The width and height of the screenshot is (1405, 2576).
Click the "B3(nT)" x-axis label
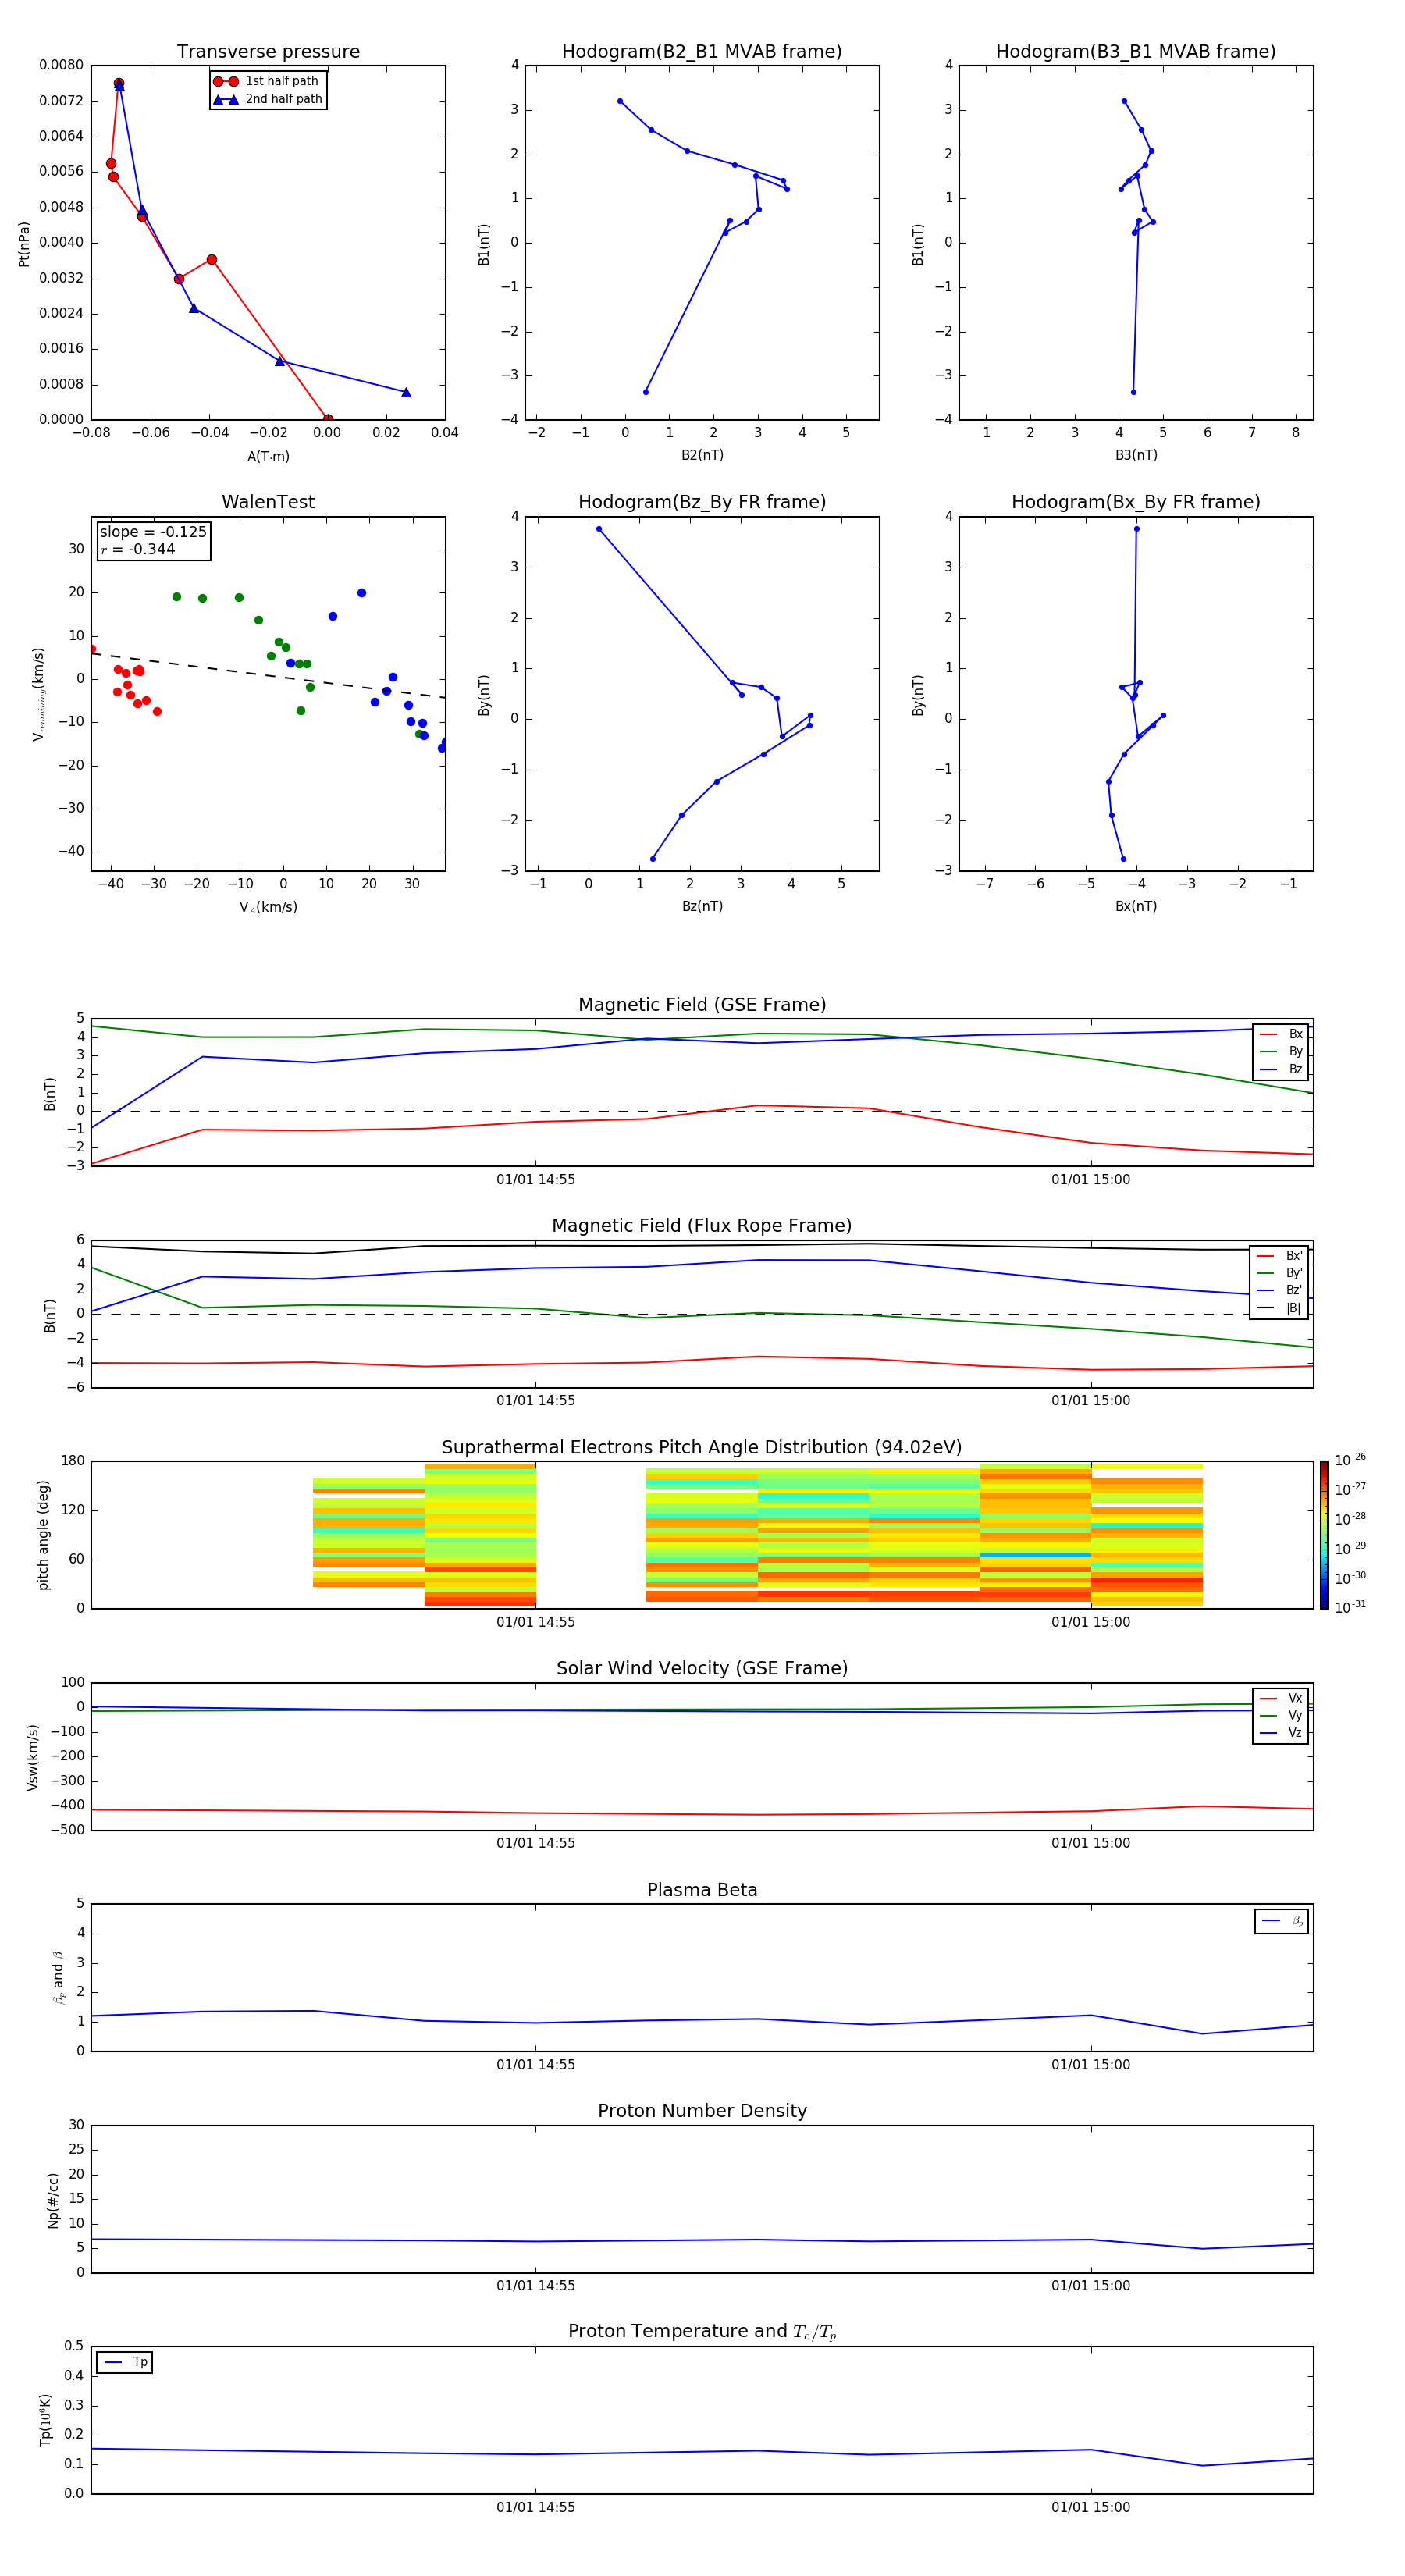coord(1136,455)
